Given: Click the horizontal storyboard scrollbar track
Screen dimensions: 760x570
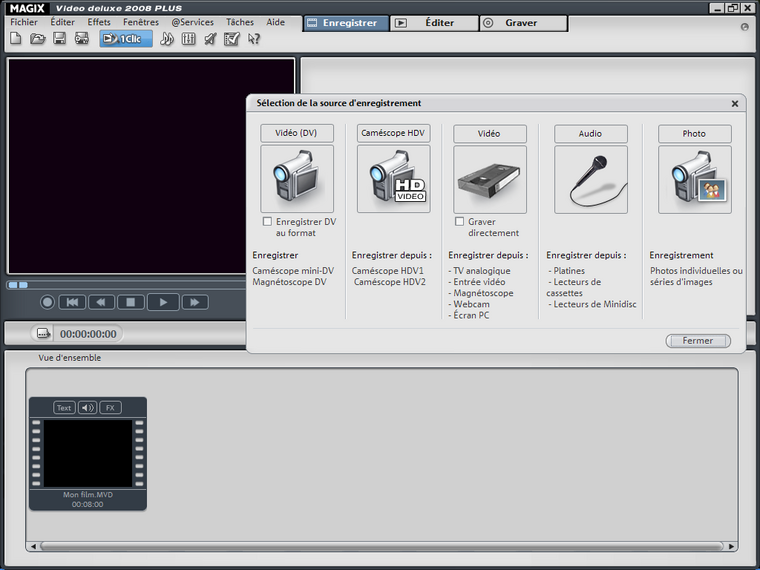Looking at the screenshot, I should pos(382,546).
